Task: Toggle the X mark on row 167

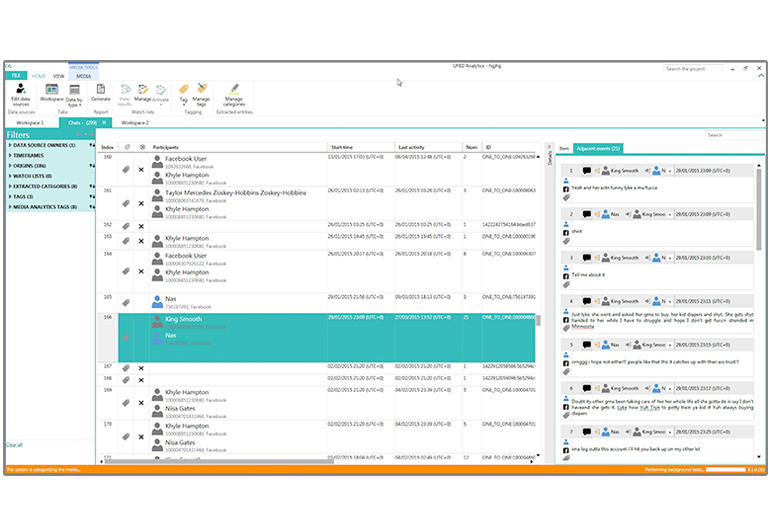Action: pyautogui.click(x=141, y=368)
